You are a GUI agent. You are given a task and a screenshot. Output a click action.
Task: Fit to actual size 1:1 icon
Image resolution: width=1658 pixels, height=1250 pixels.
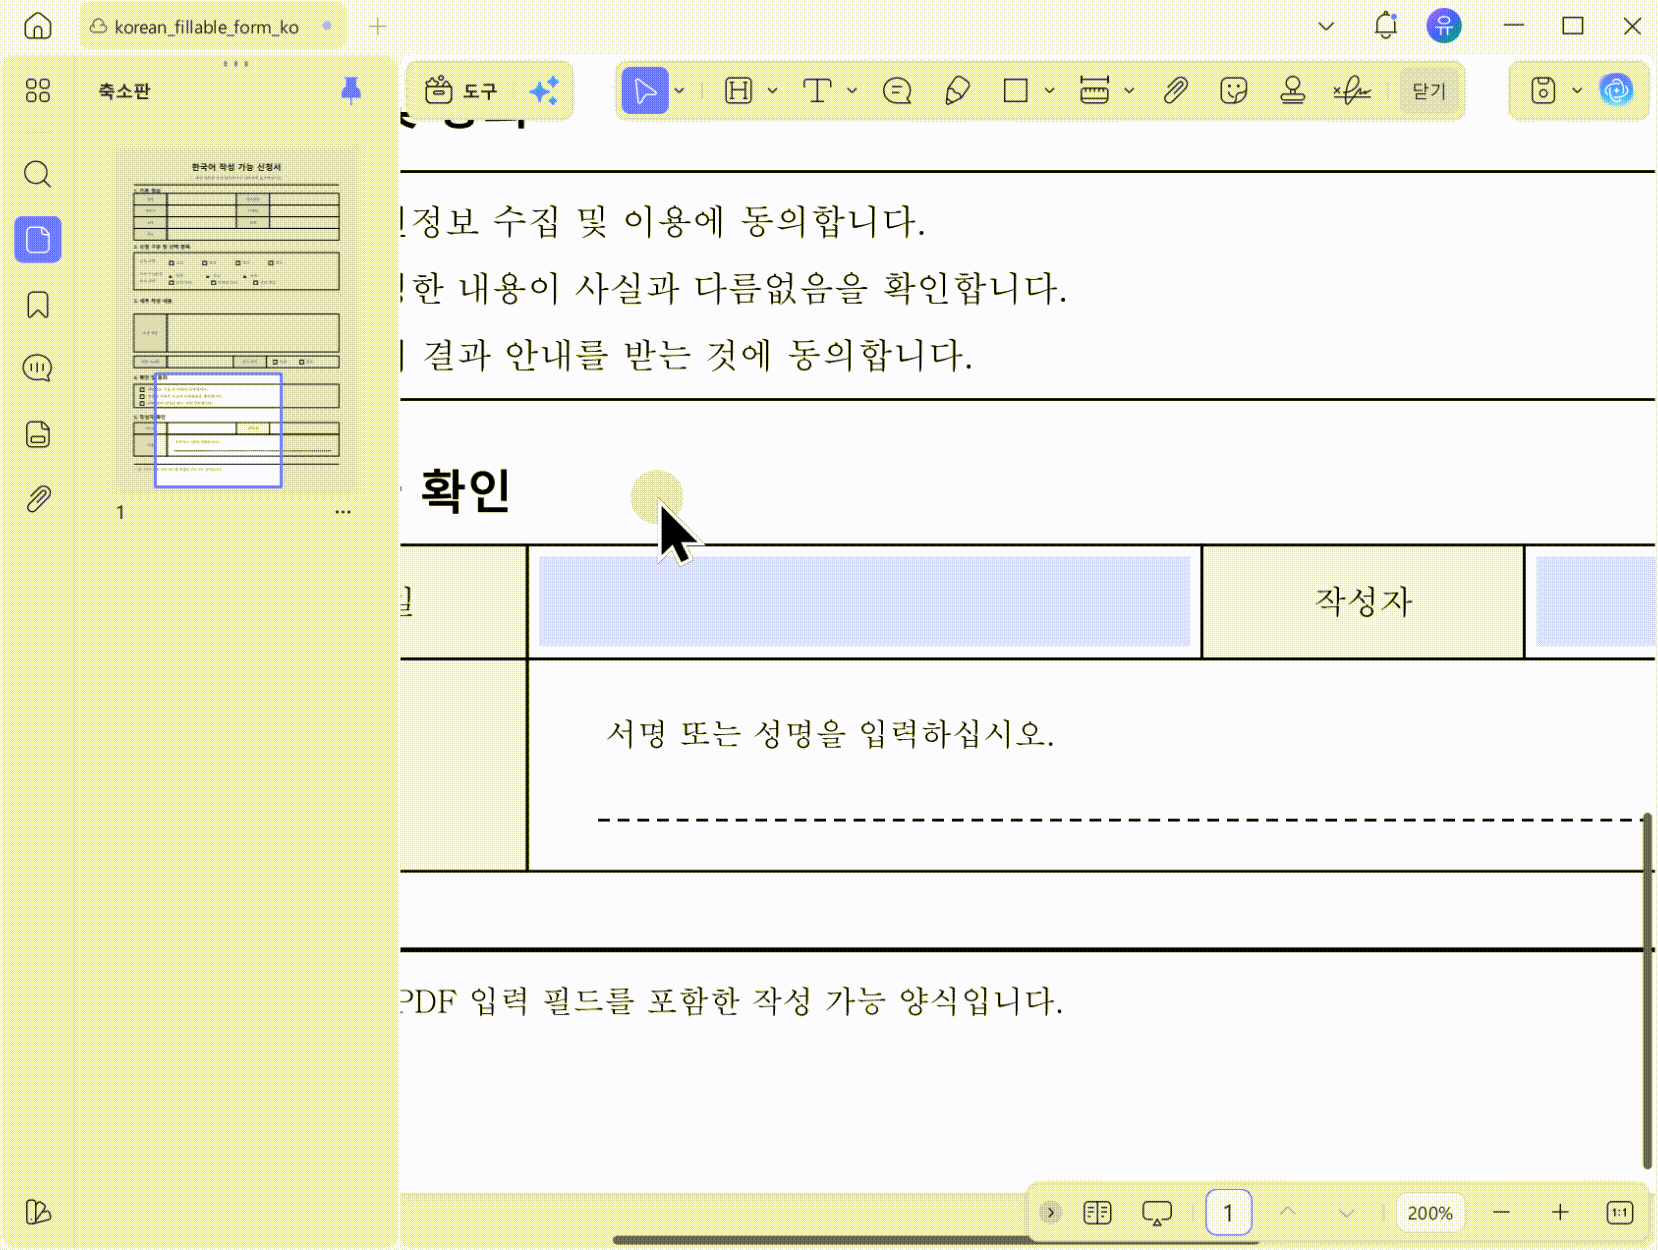[1620, 1213]
